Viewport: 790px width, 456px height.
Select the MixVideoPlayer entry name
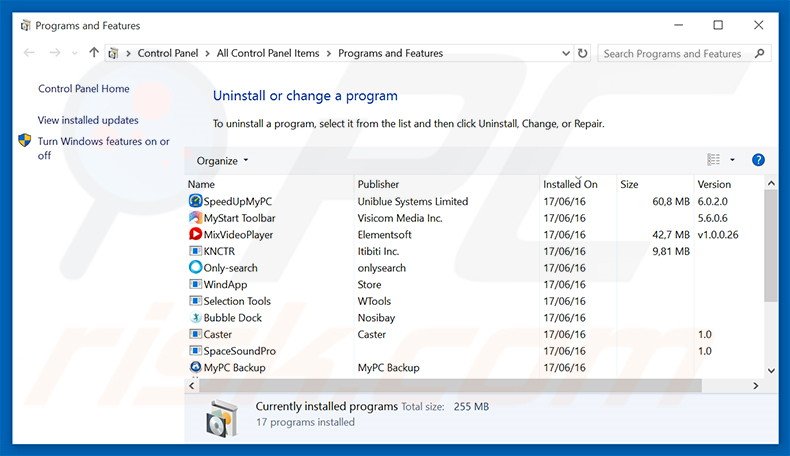238,235
